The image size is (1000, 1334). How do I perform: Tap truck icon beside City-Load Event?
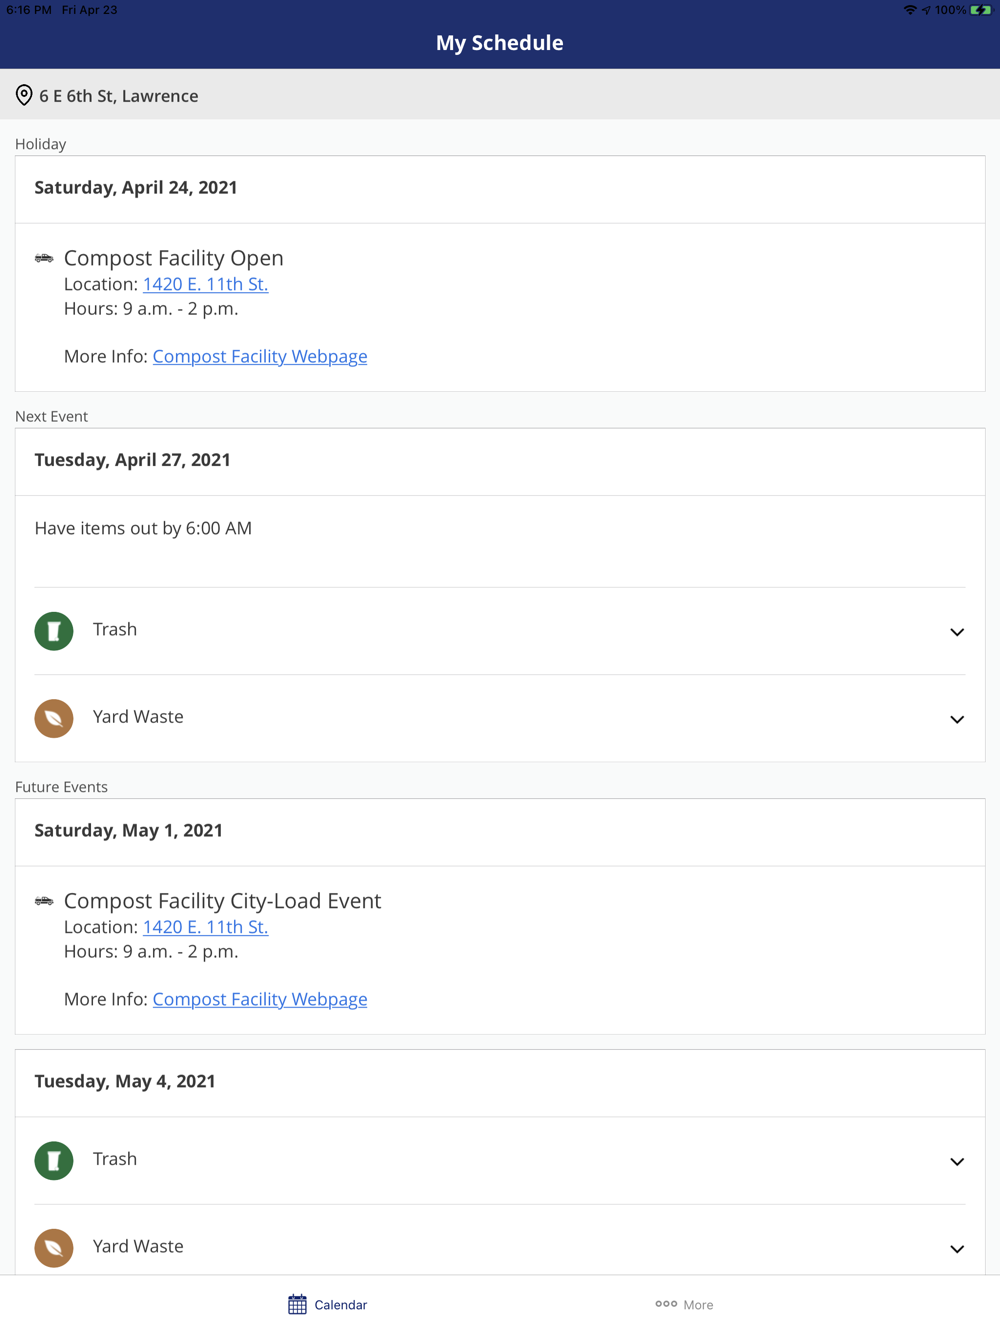click(44, 901)
